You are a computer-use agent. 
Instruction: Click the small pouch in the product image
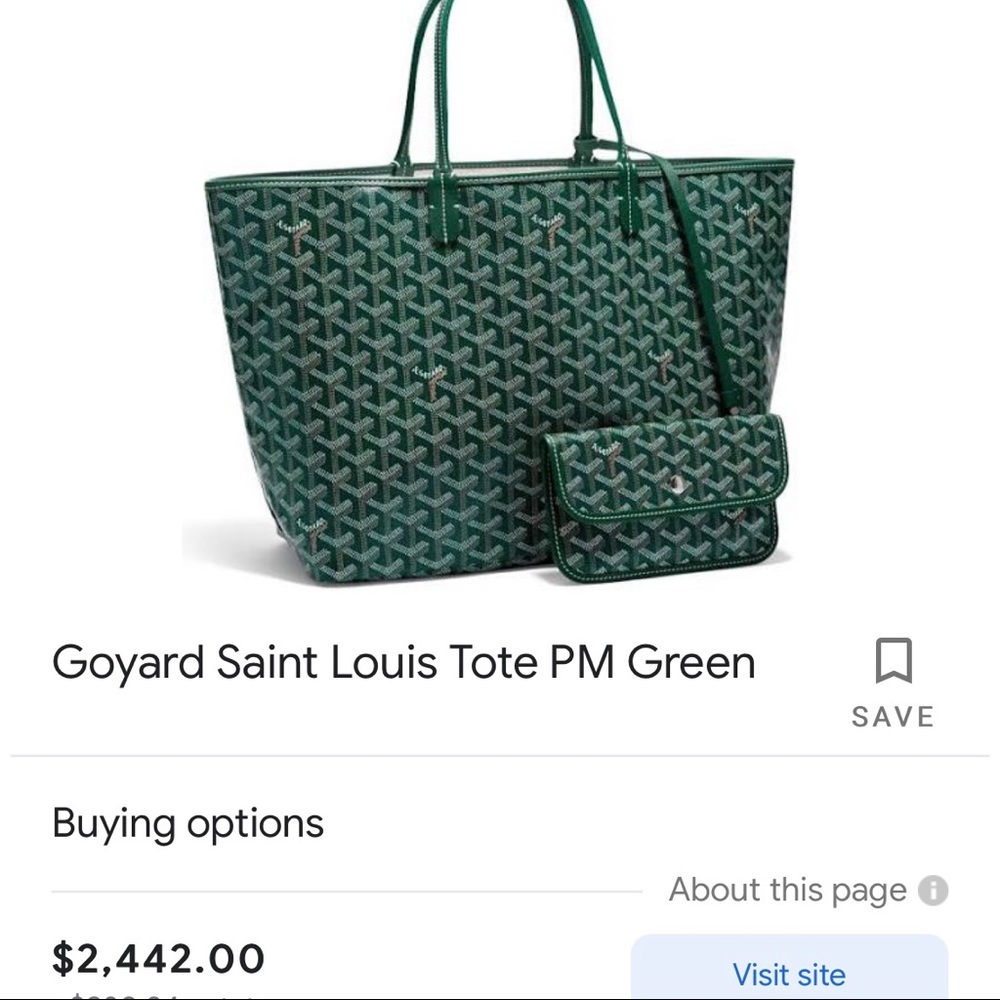665,500
